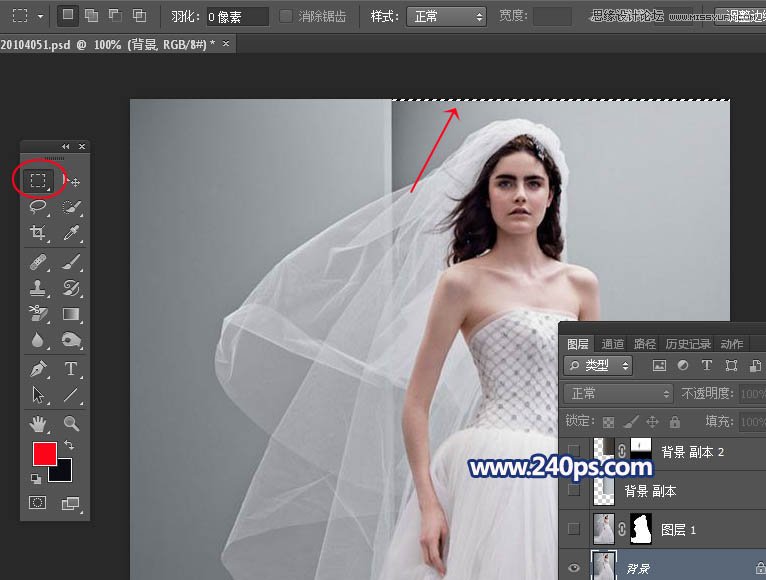Show the 图层 1 layer
The image size is (766, 580).
(574, 528)
